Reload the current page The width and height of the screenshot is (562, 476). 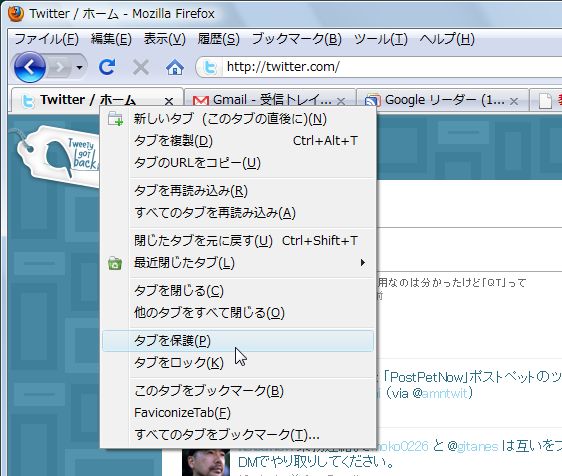[107, 67]
